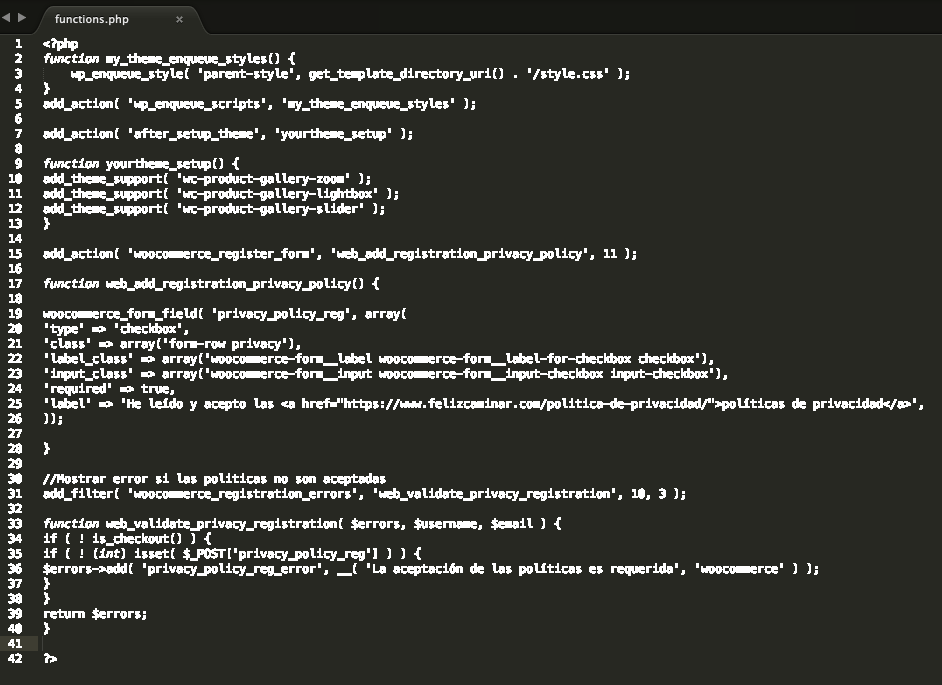Viewport: 942px width, 685px height.
Task: Click $_POST['privacy_policy_reg'] on line 35
Action: 281,554
